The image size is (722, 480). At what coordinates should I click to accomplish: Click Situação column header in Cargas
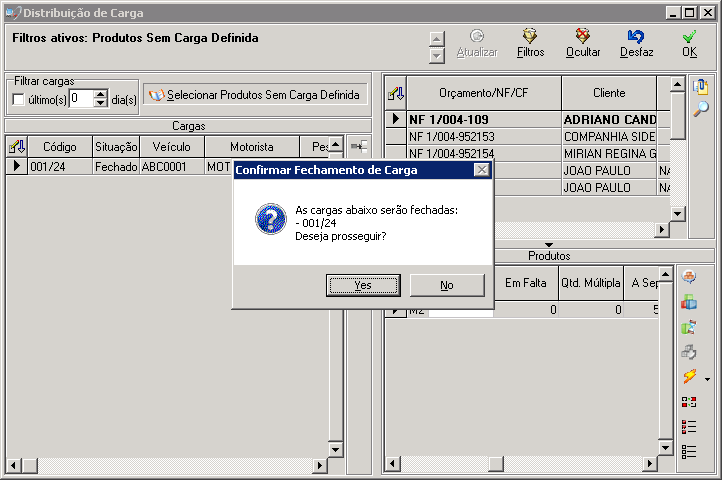116,147
